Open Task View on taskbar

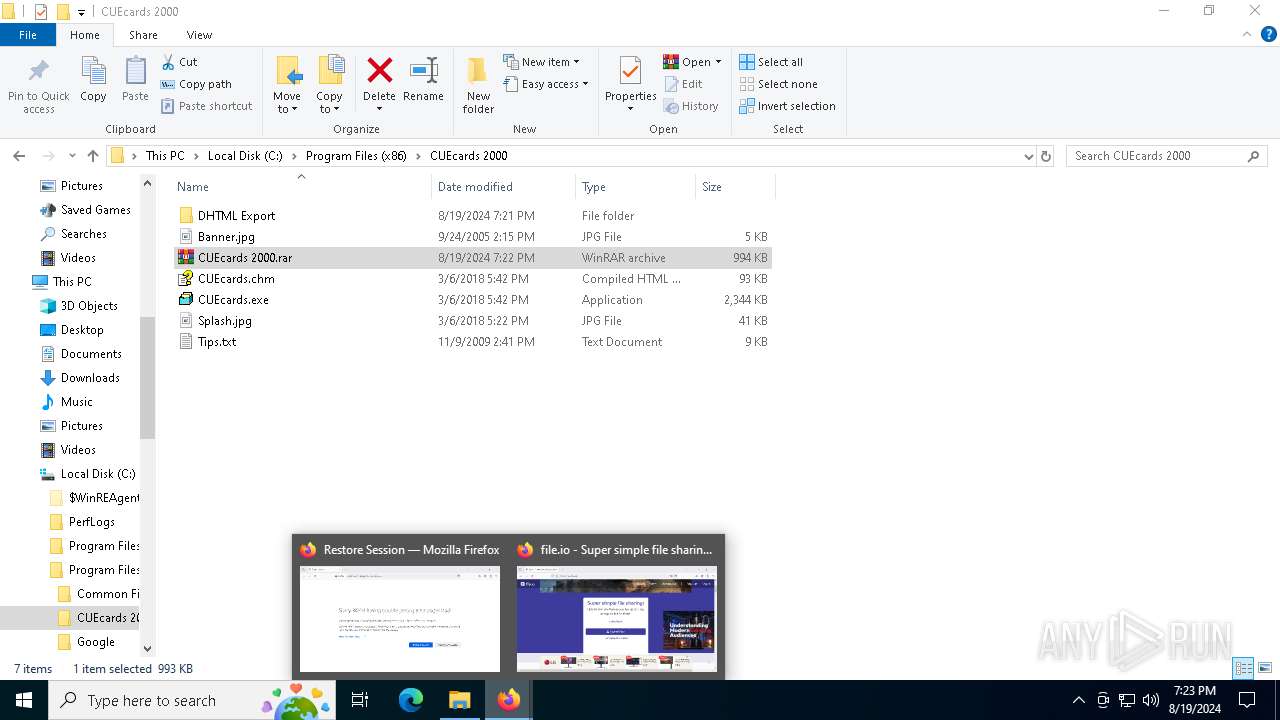360,700
